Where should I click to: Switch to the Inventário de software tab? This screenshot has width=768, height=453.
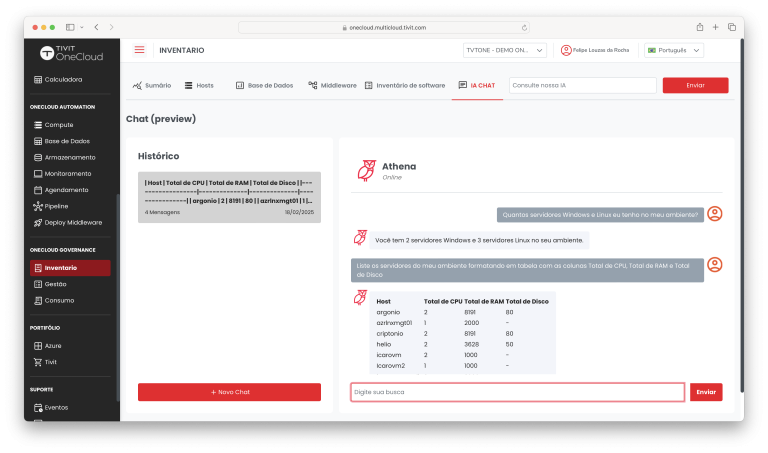[x=405, y=86]
